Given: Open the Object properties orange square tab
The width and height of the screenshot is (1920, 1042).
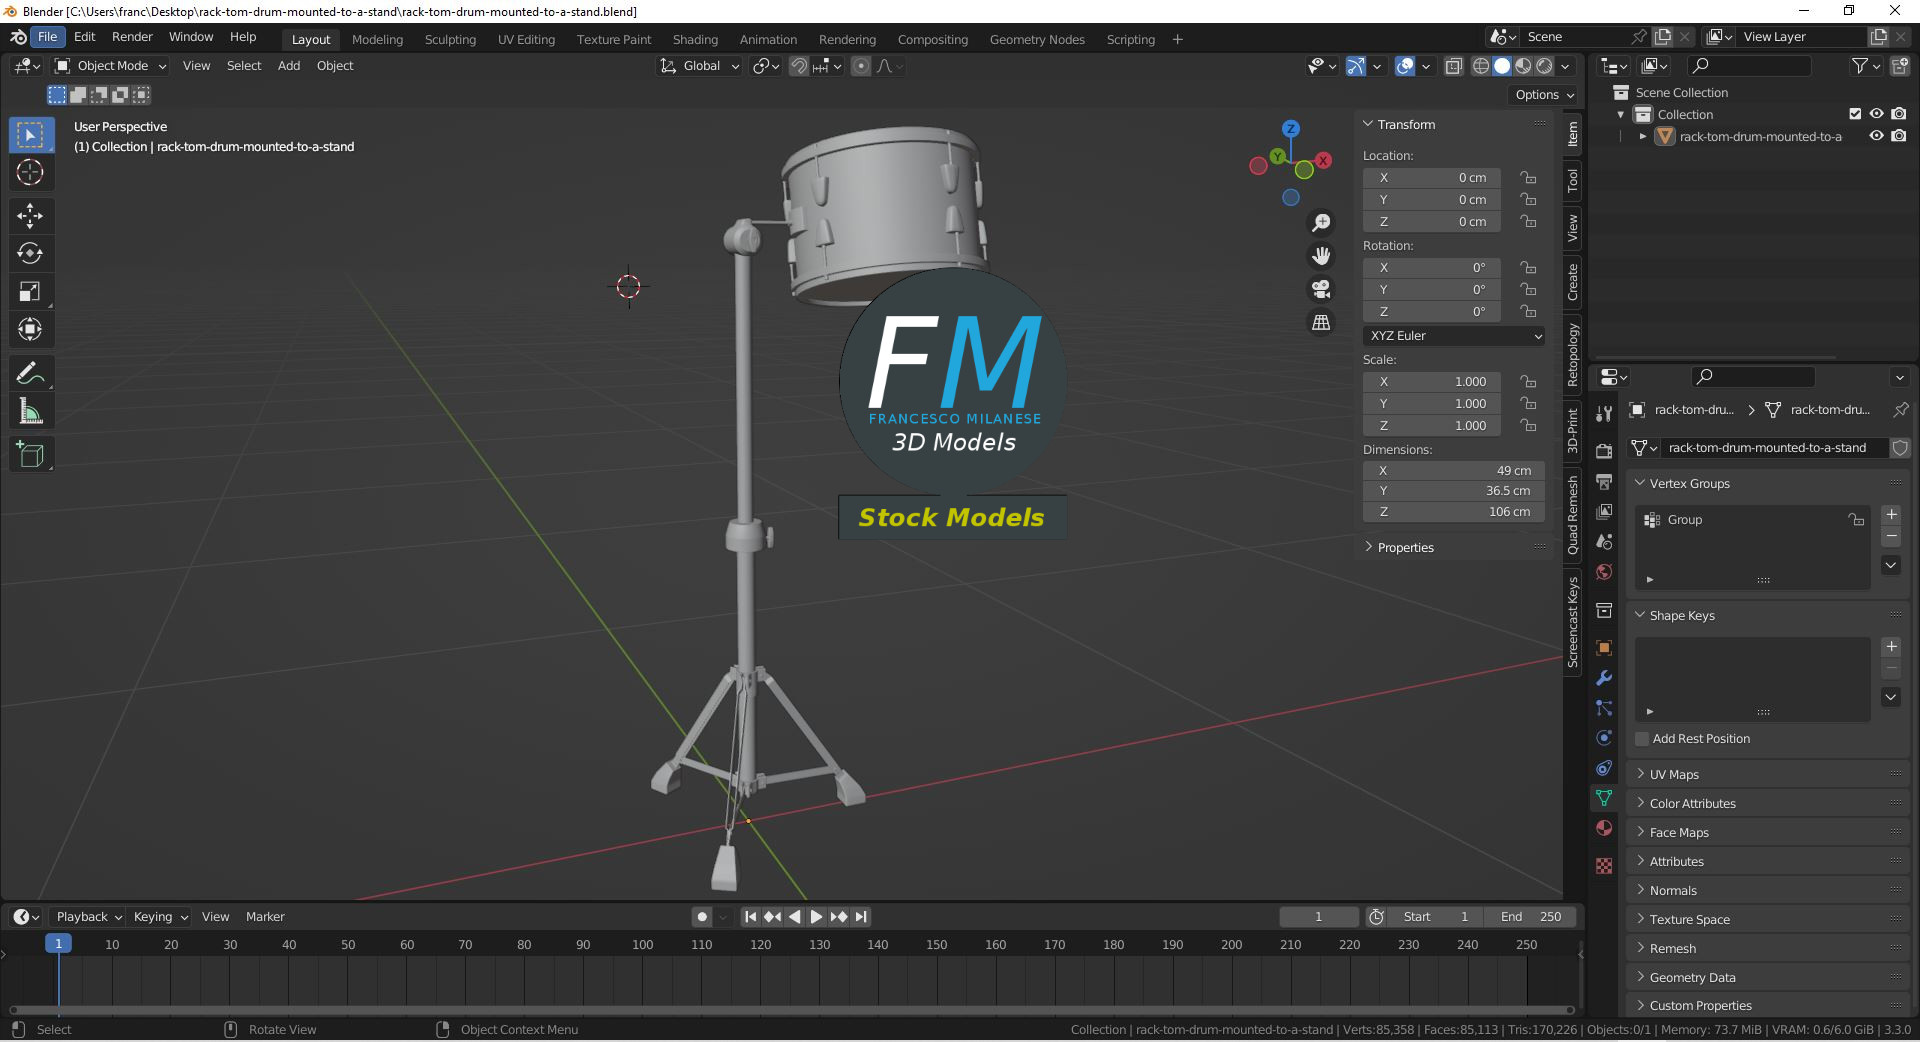Looking at the screenshot, I should click(x=1604, y=648).
